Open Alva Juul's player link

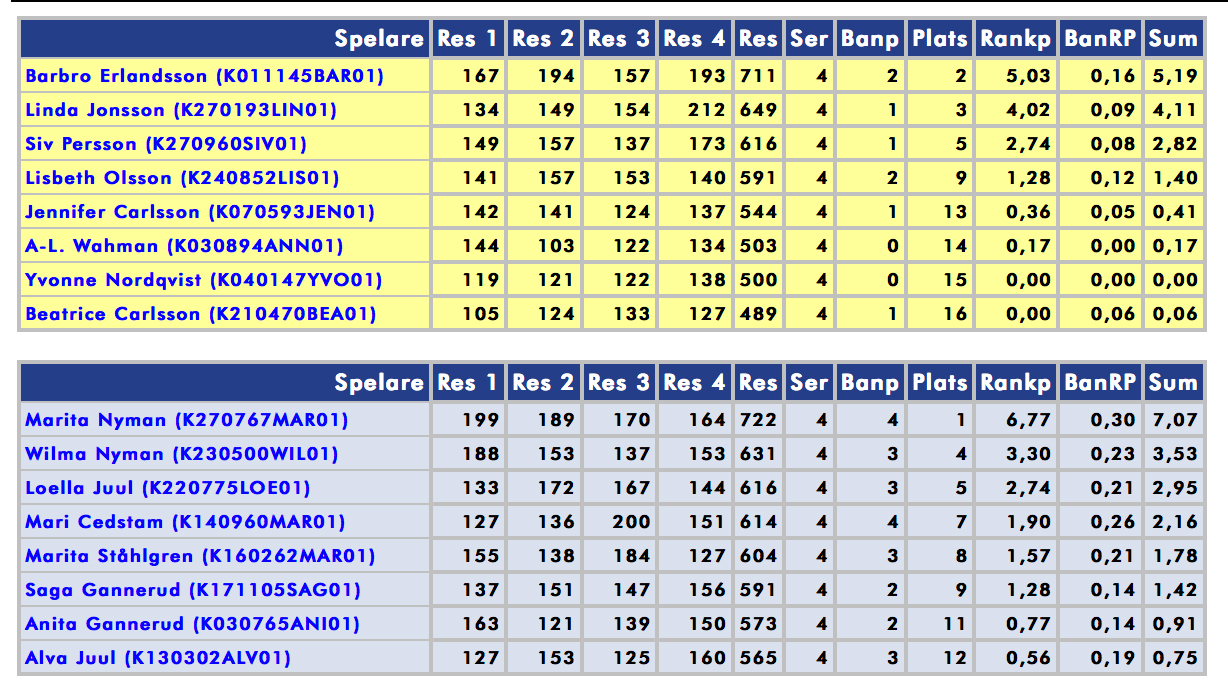(158, 658)
